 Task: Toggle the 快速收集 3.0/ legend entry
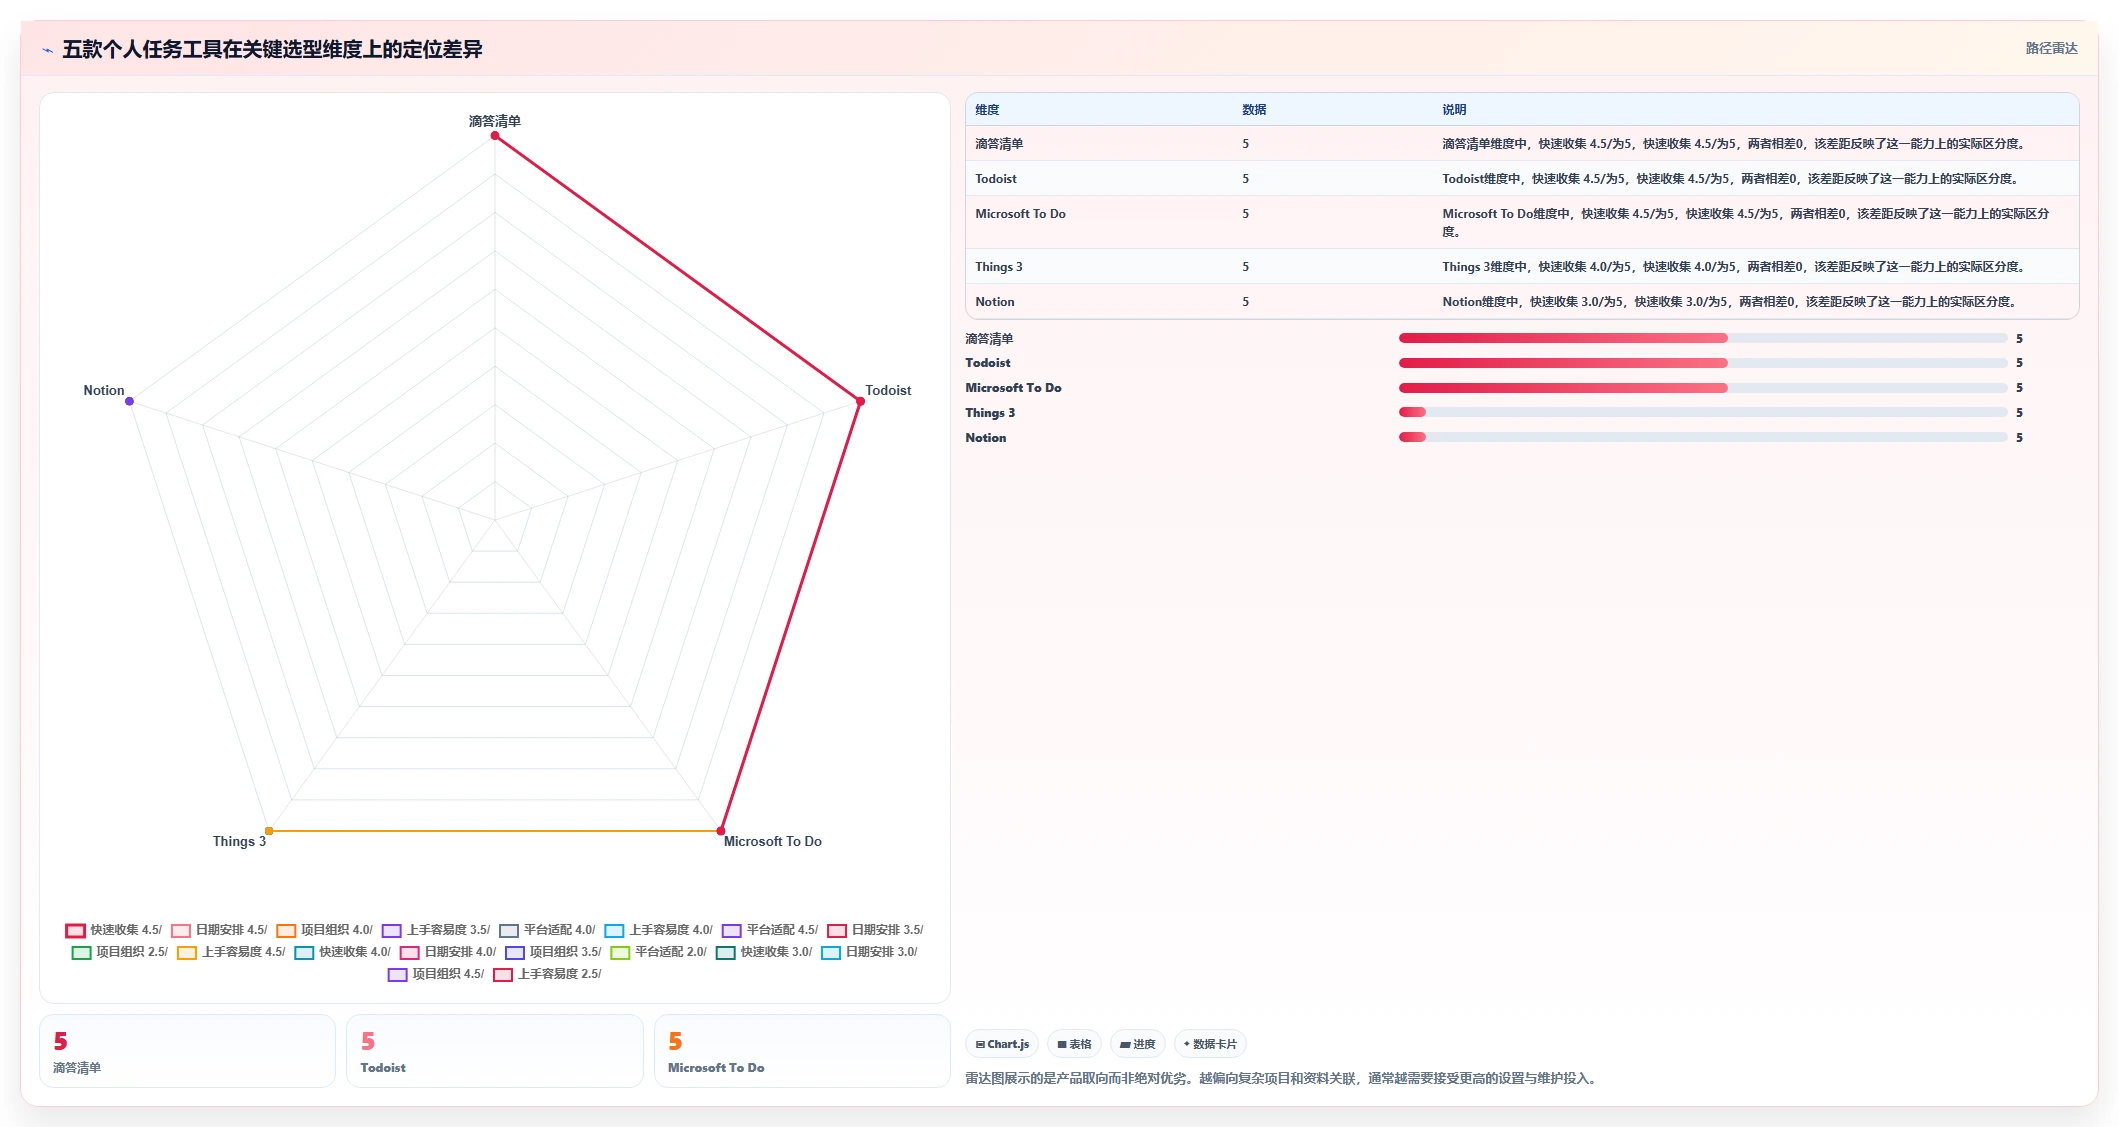(764, 952)
